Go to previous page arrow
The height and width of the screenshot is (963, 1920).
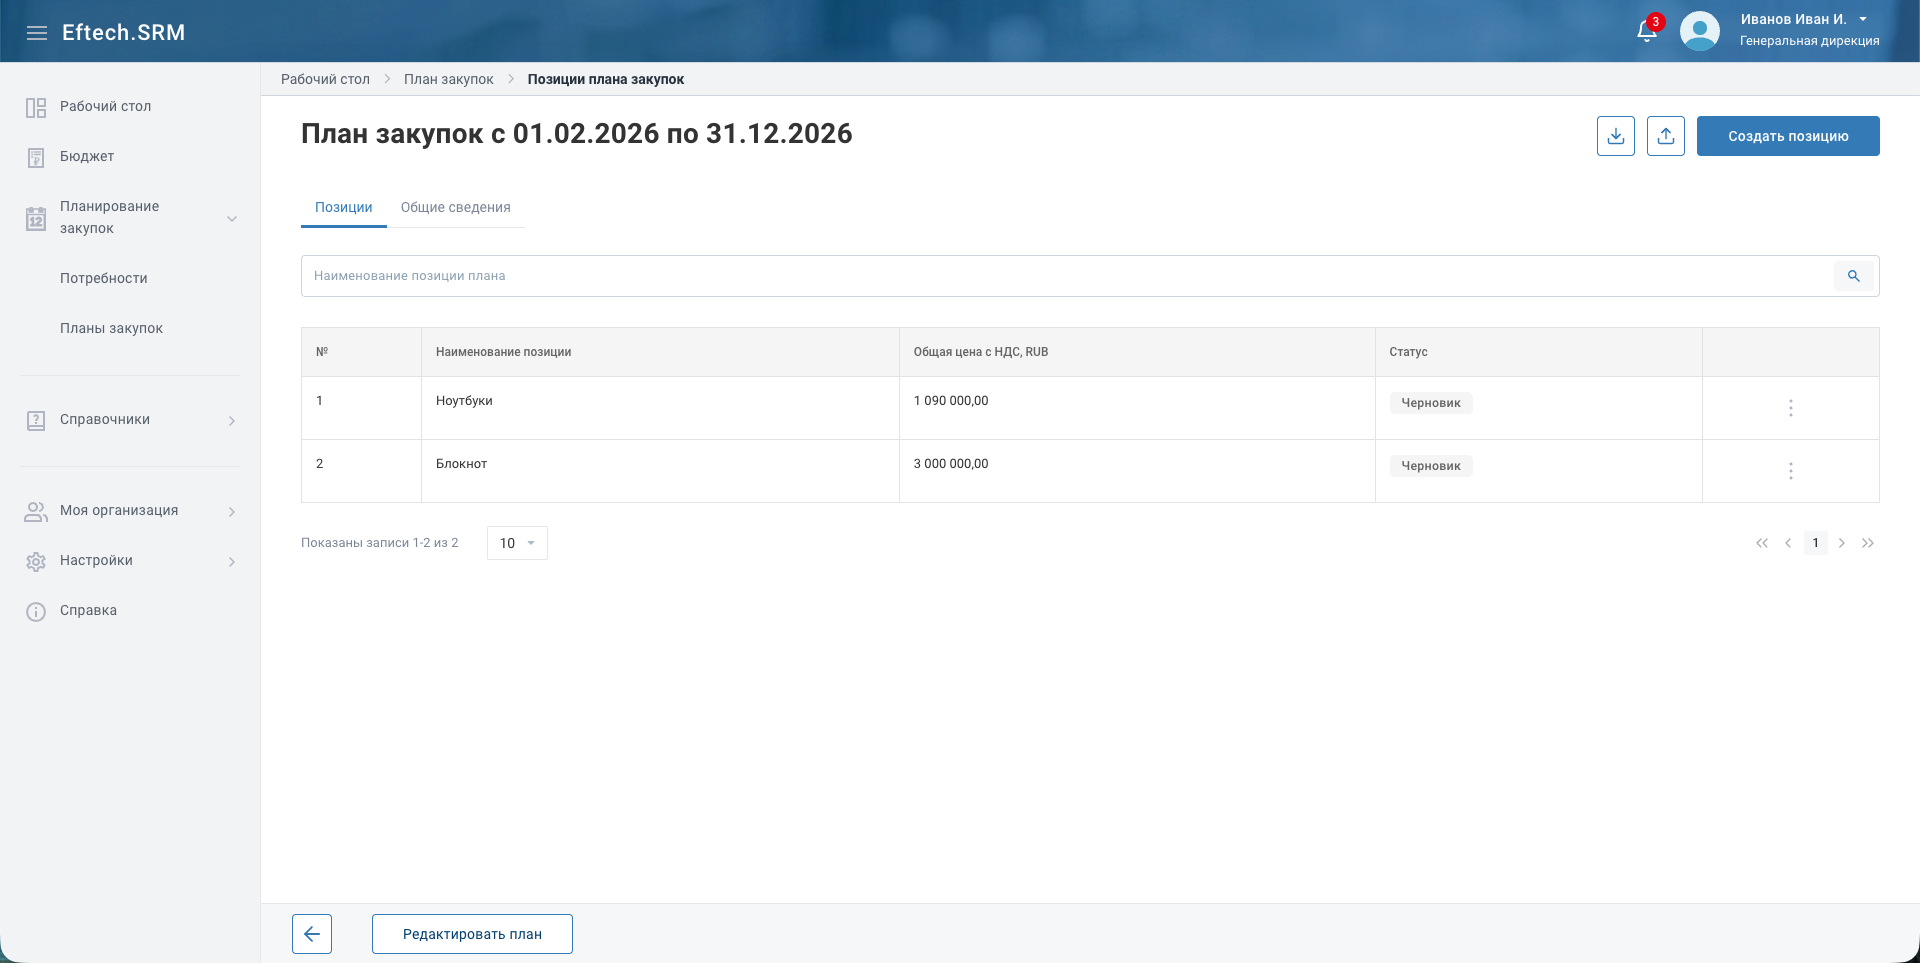[x=1788, y=543]
